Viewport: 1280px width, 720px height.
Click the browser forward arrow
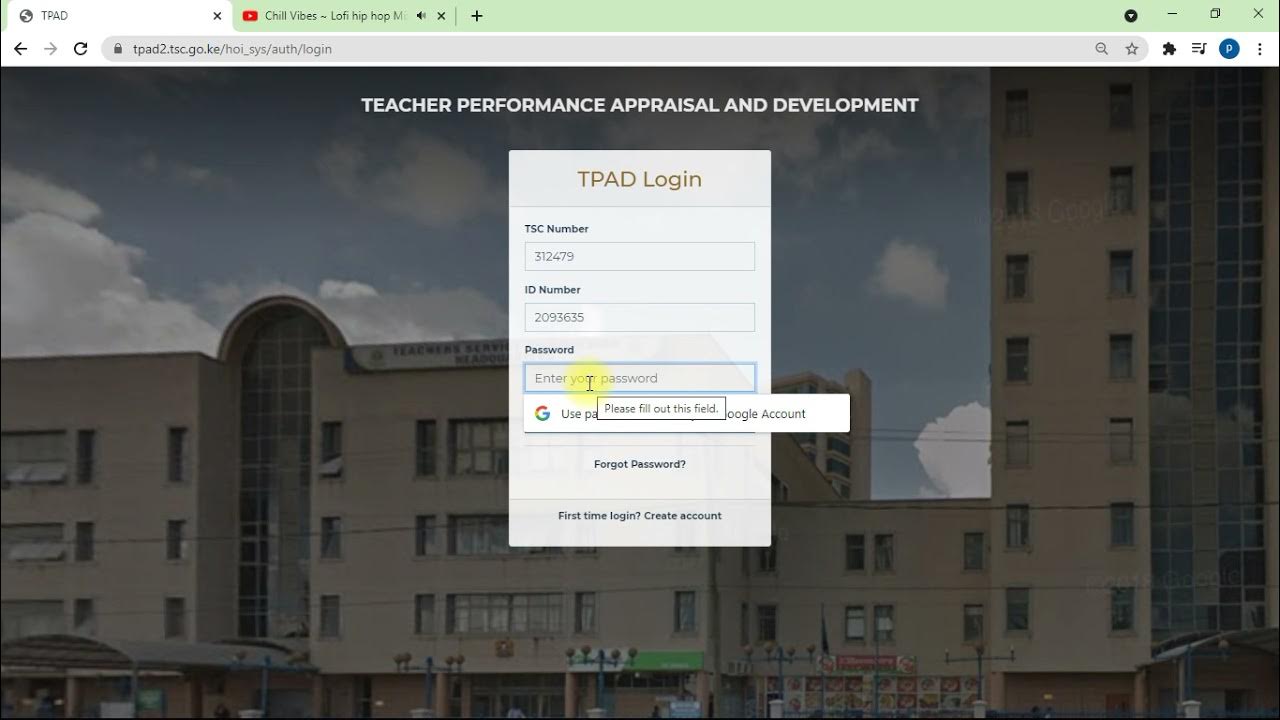pos(50,48)
